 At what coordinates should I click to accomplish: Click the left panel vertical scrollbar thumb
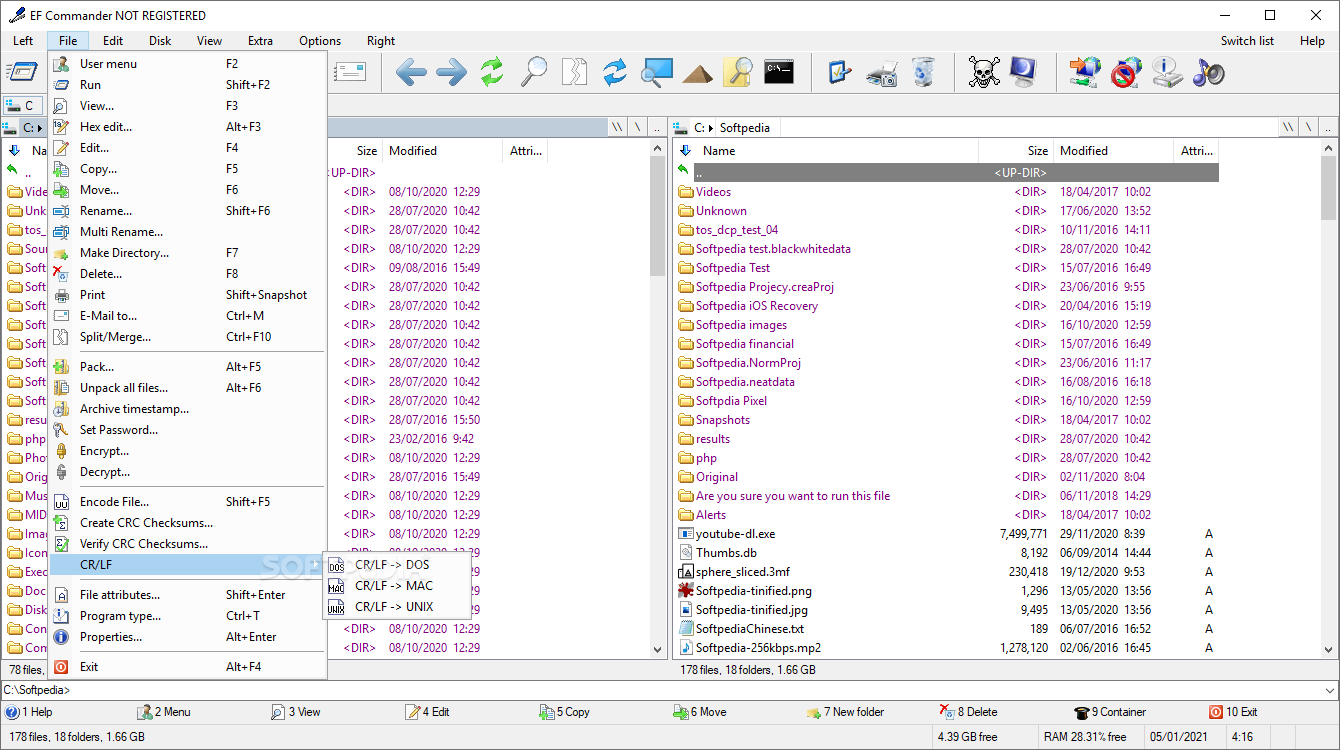[x=657, y=215]
